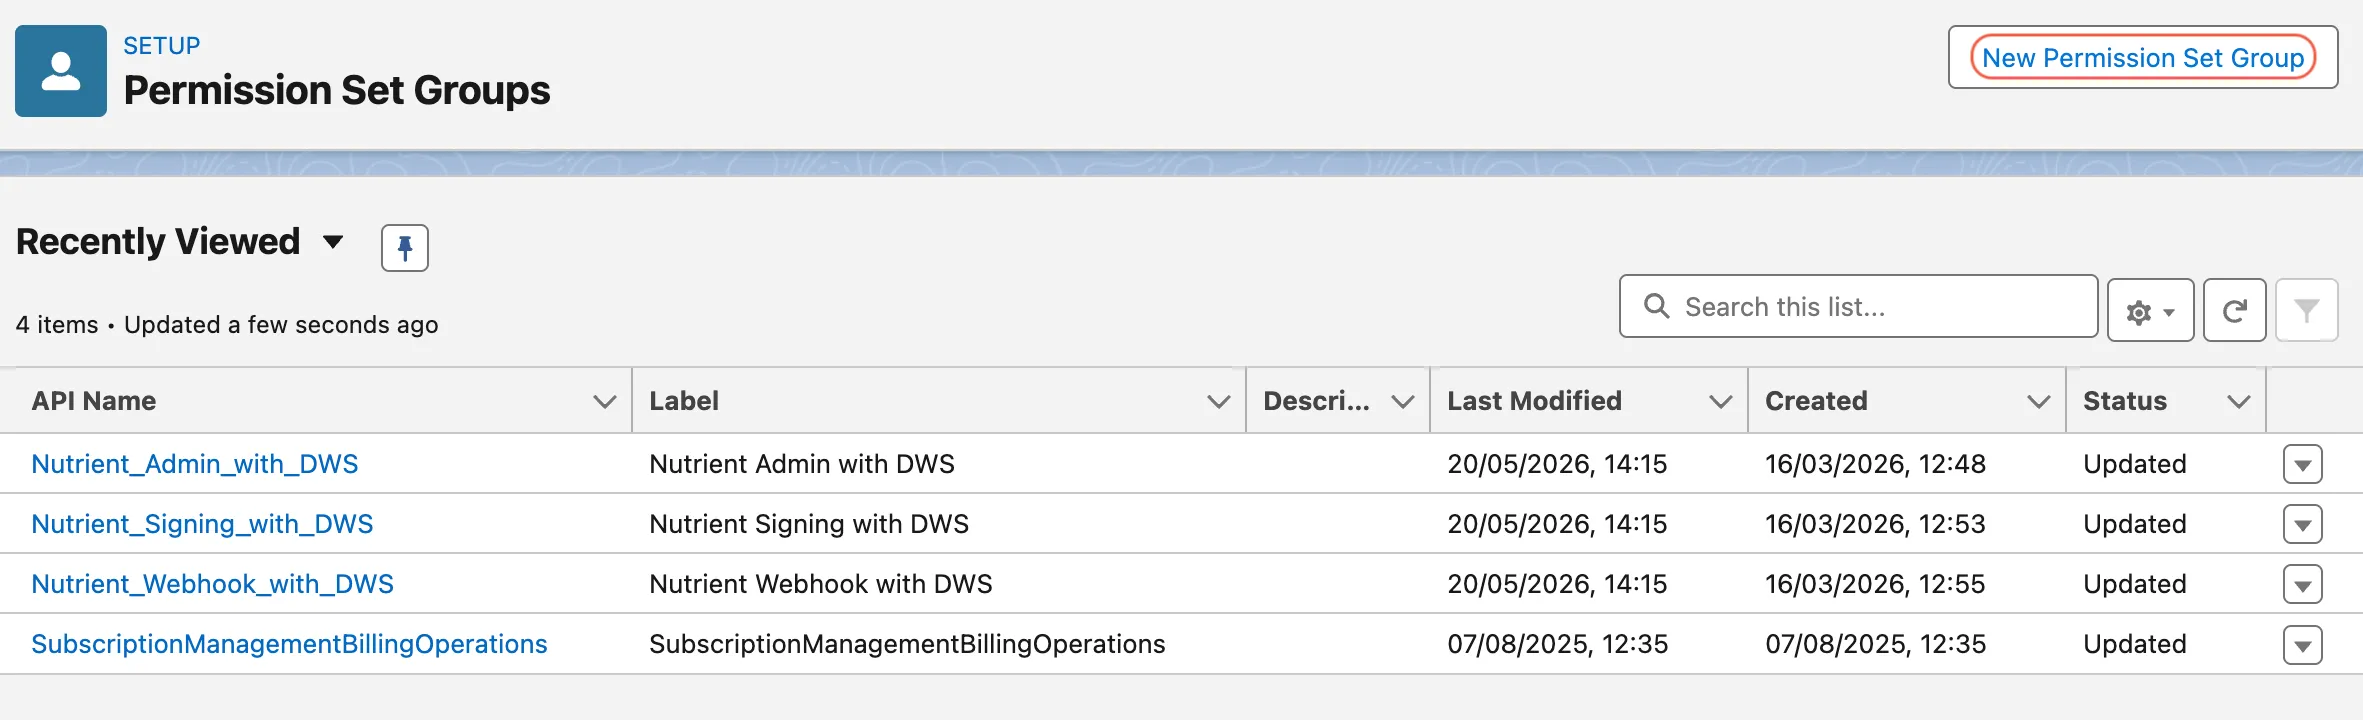Click the label cell 'Nutrient Webhook with DWS'
The image size is (2363, 720).
821,584
